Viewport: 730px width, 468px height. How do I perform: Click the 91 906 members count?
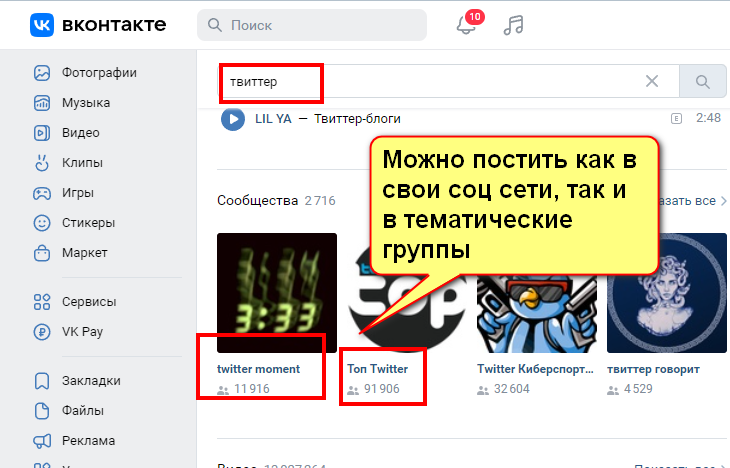click(382, 389)
